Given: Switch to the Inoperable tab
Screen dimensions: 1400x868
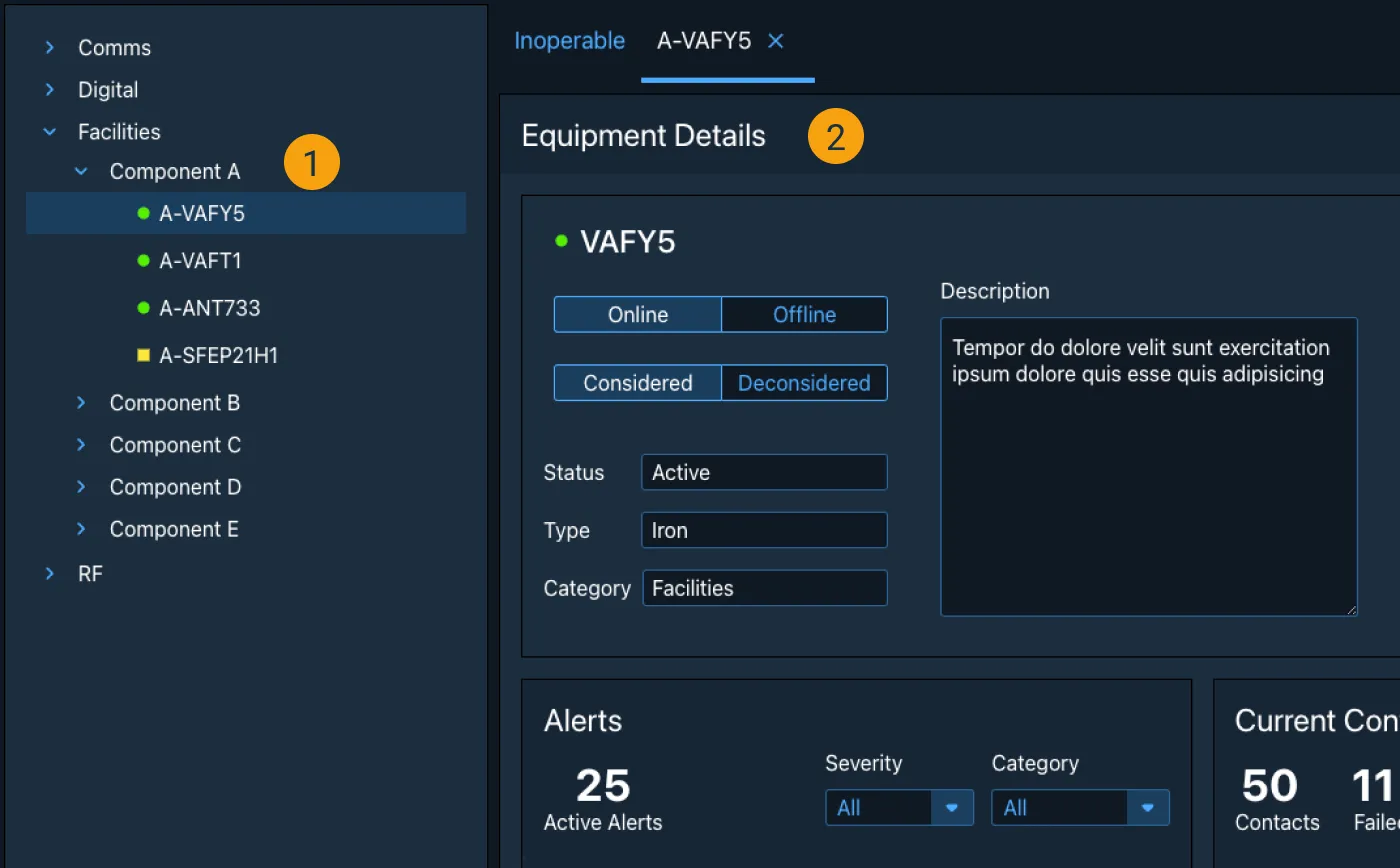Looking at the screenshot, I should click(x=569, y=41).
